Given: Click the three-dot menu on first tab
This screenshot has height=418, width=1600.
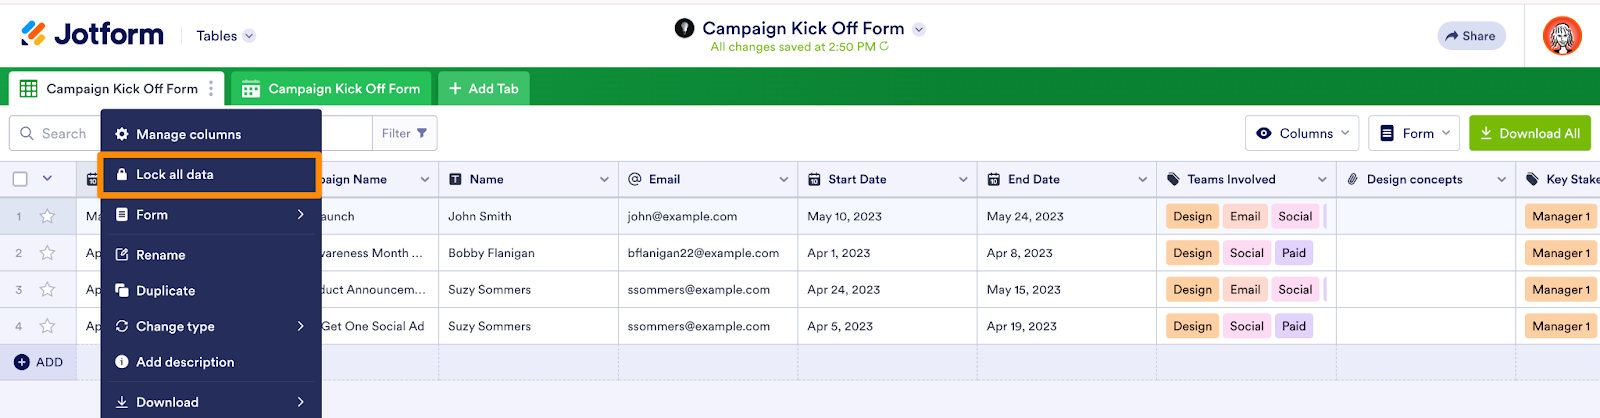Looking at the screenshot, I should click(211, 88).
